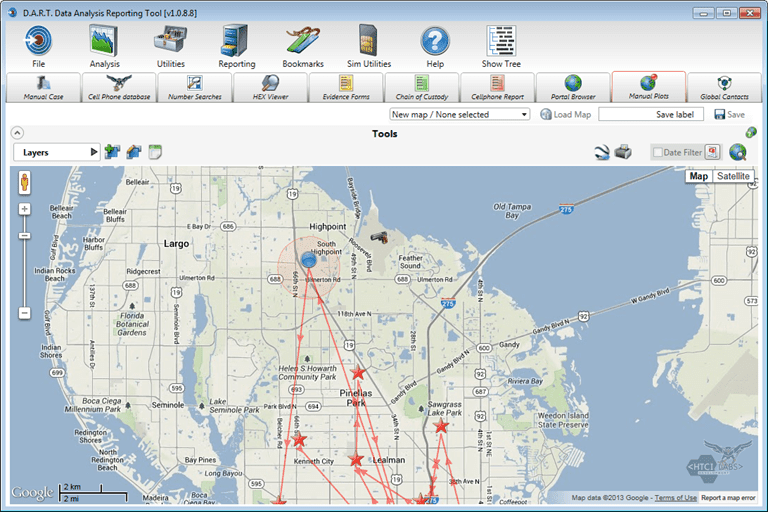Click the gun icon marker on the map
Screen dimensions: 769x513
click(379, 238)
